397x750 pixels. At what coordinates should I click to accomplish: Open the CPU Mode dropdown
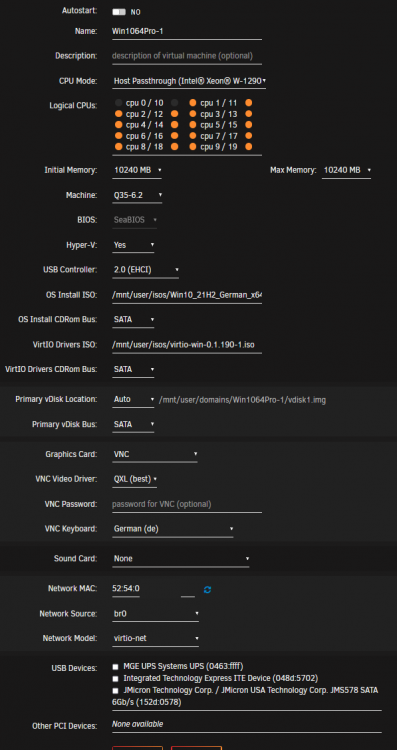pyautogui.click(x=189, y=81)
